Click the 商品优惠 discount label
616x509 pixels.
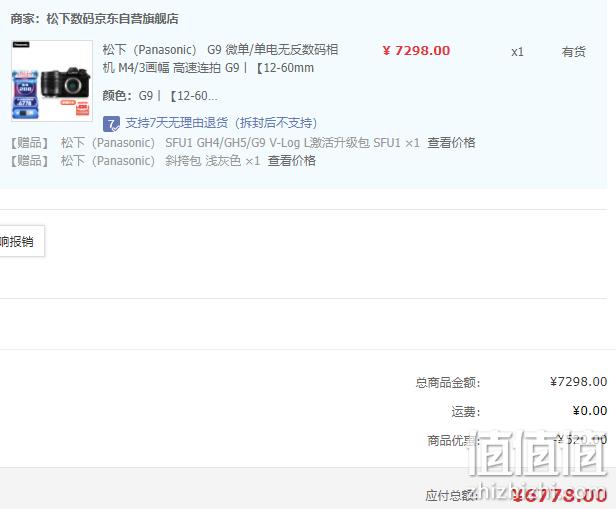[454, 441]
